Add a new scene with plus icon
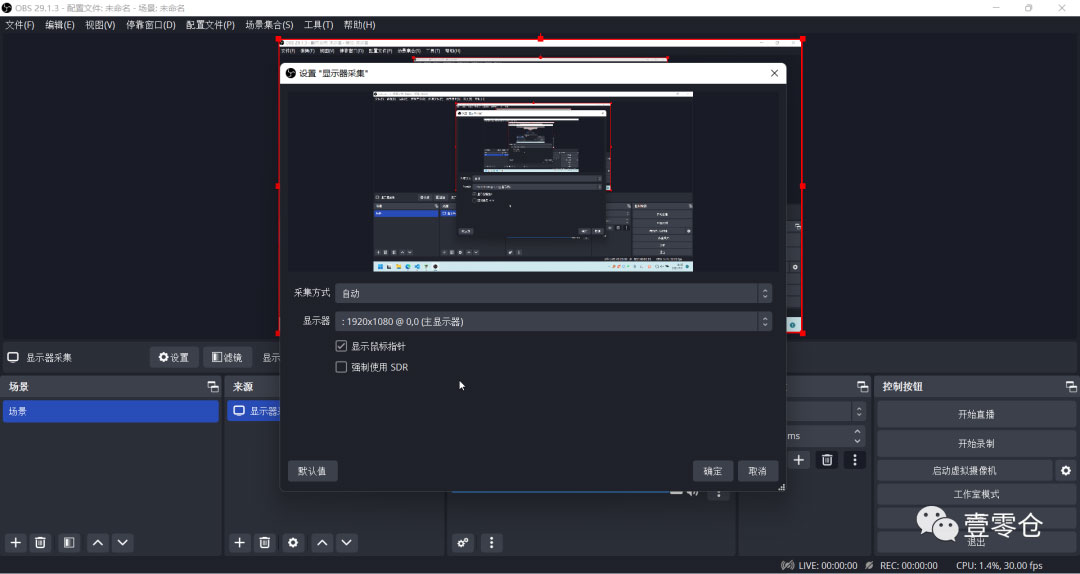1080x574 pixels. 15,542
